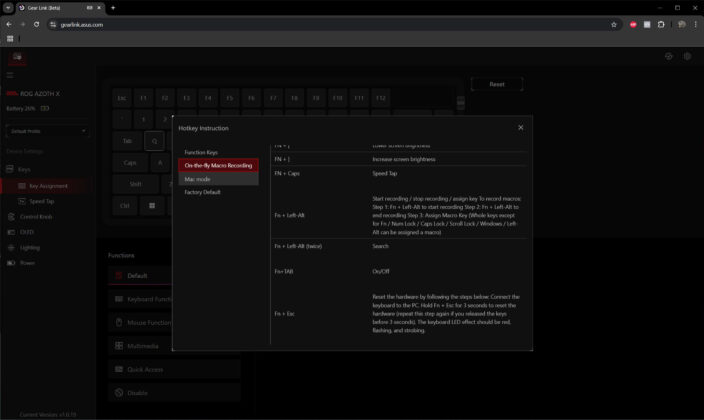Open OLED settings in sidebar
The image size is (704, 420).
pos(27,232)
